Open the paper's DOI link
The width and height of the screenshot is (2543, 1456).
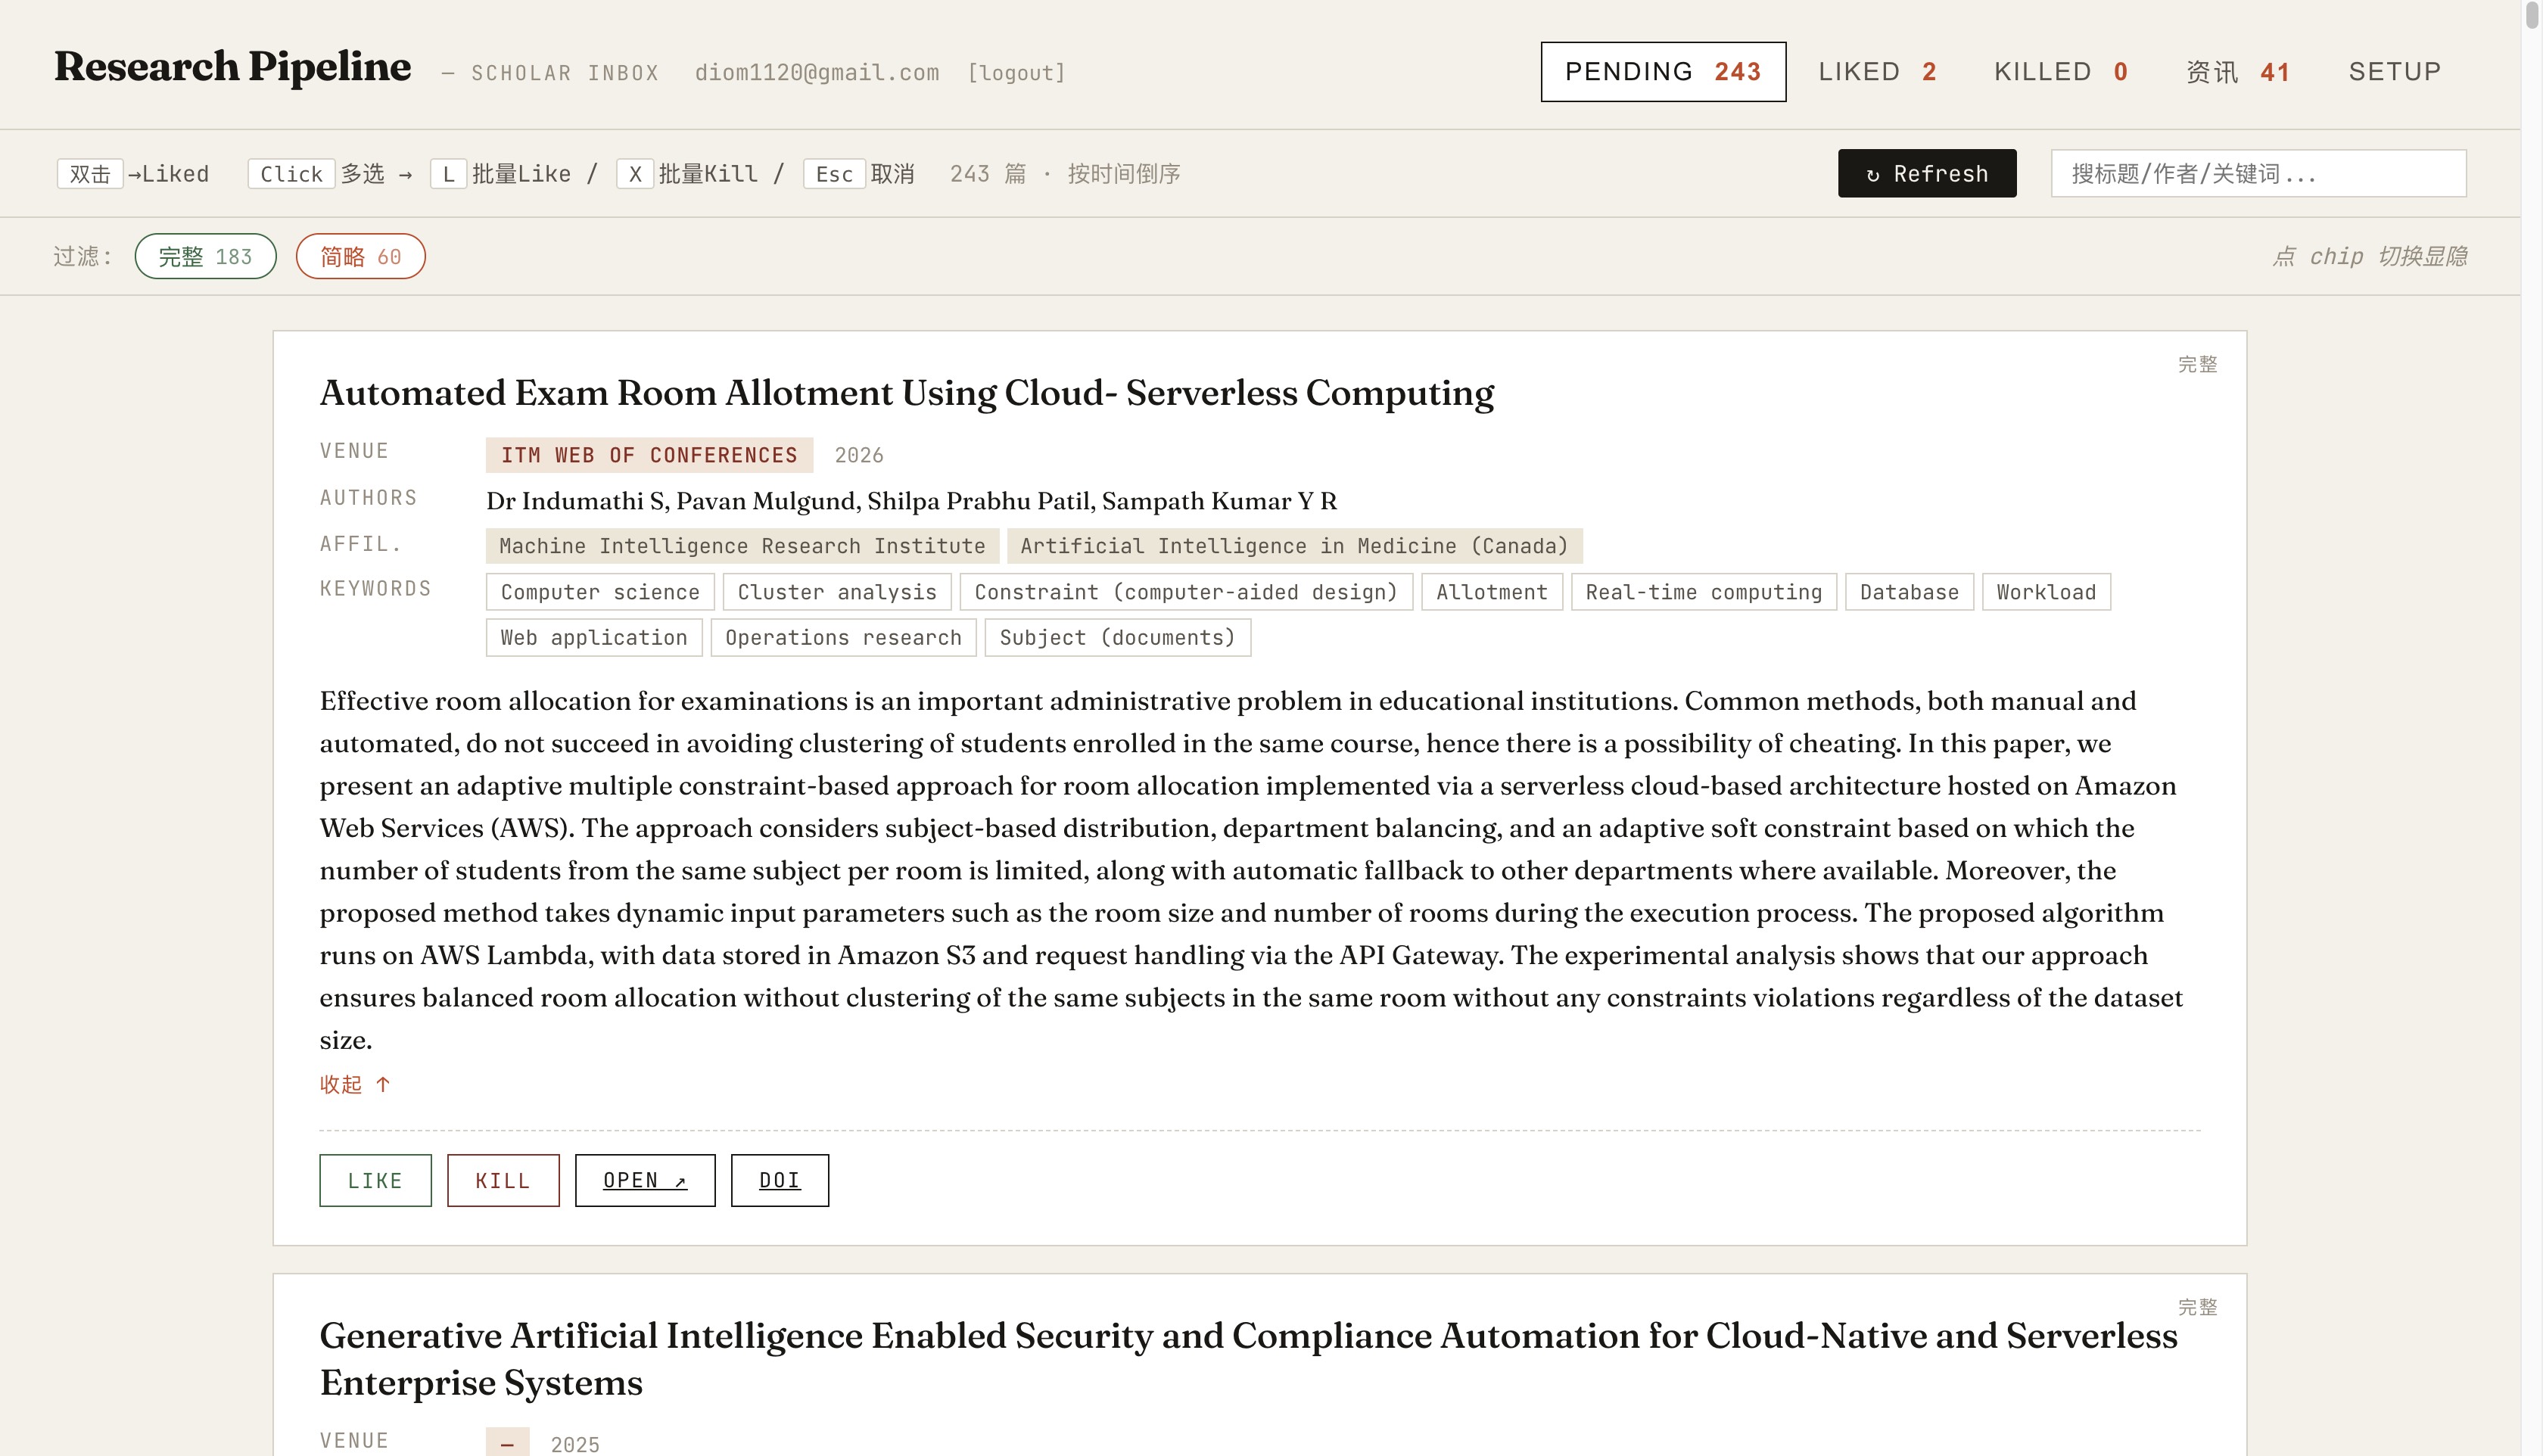click(x=779, y=1180)
